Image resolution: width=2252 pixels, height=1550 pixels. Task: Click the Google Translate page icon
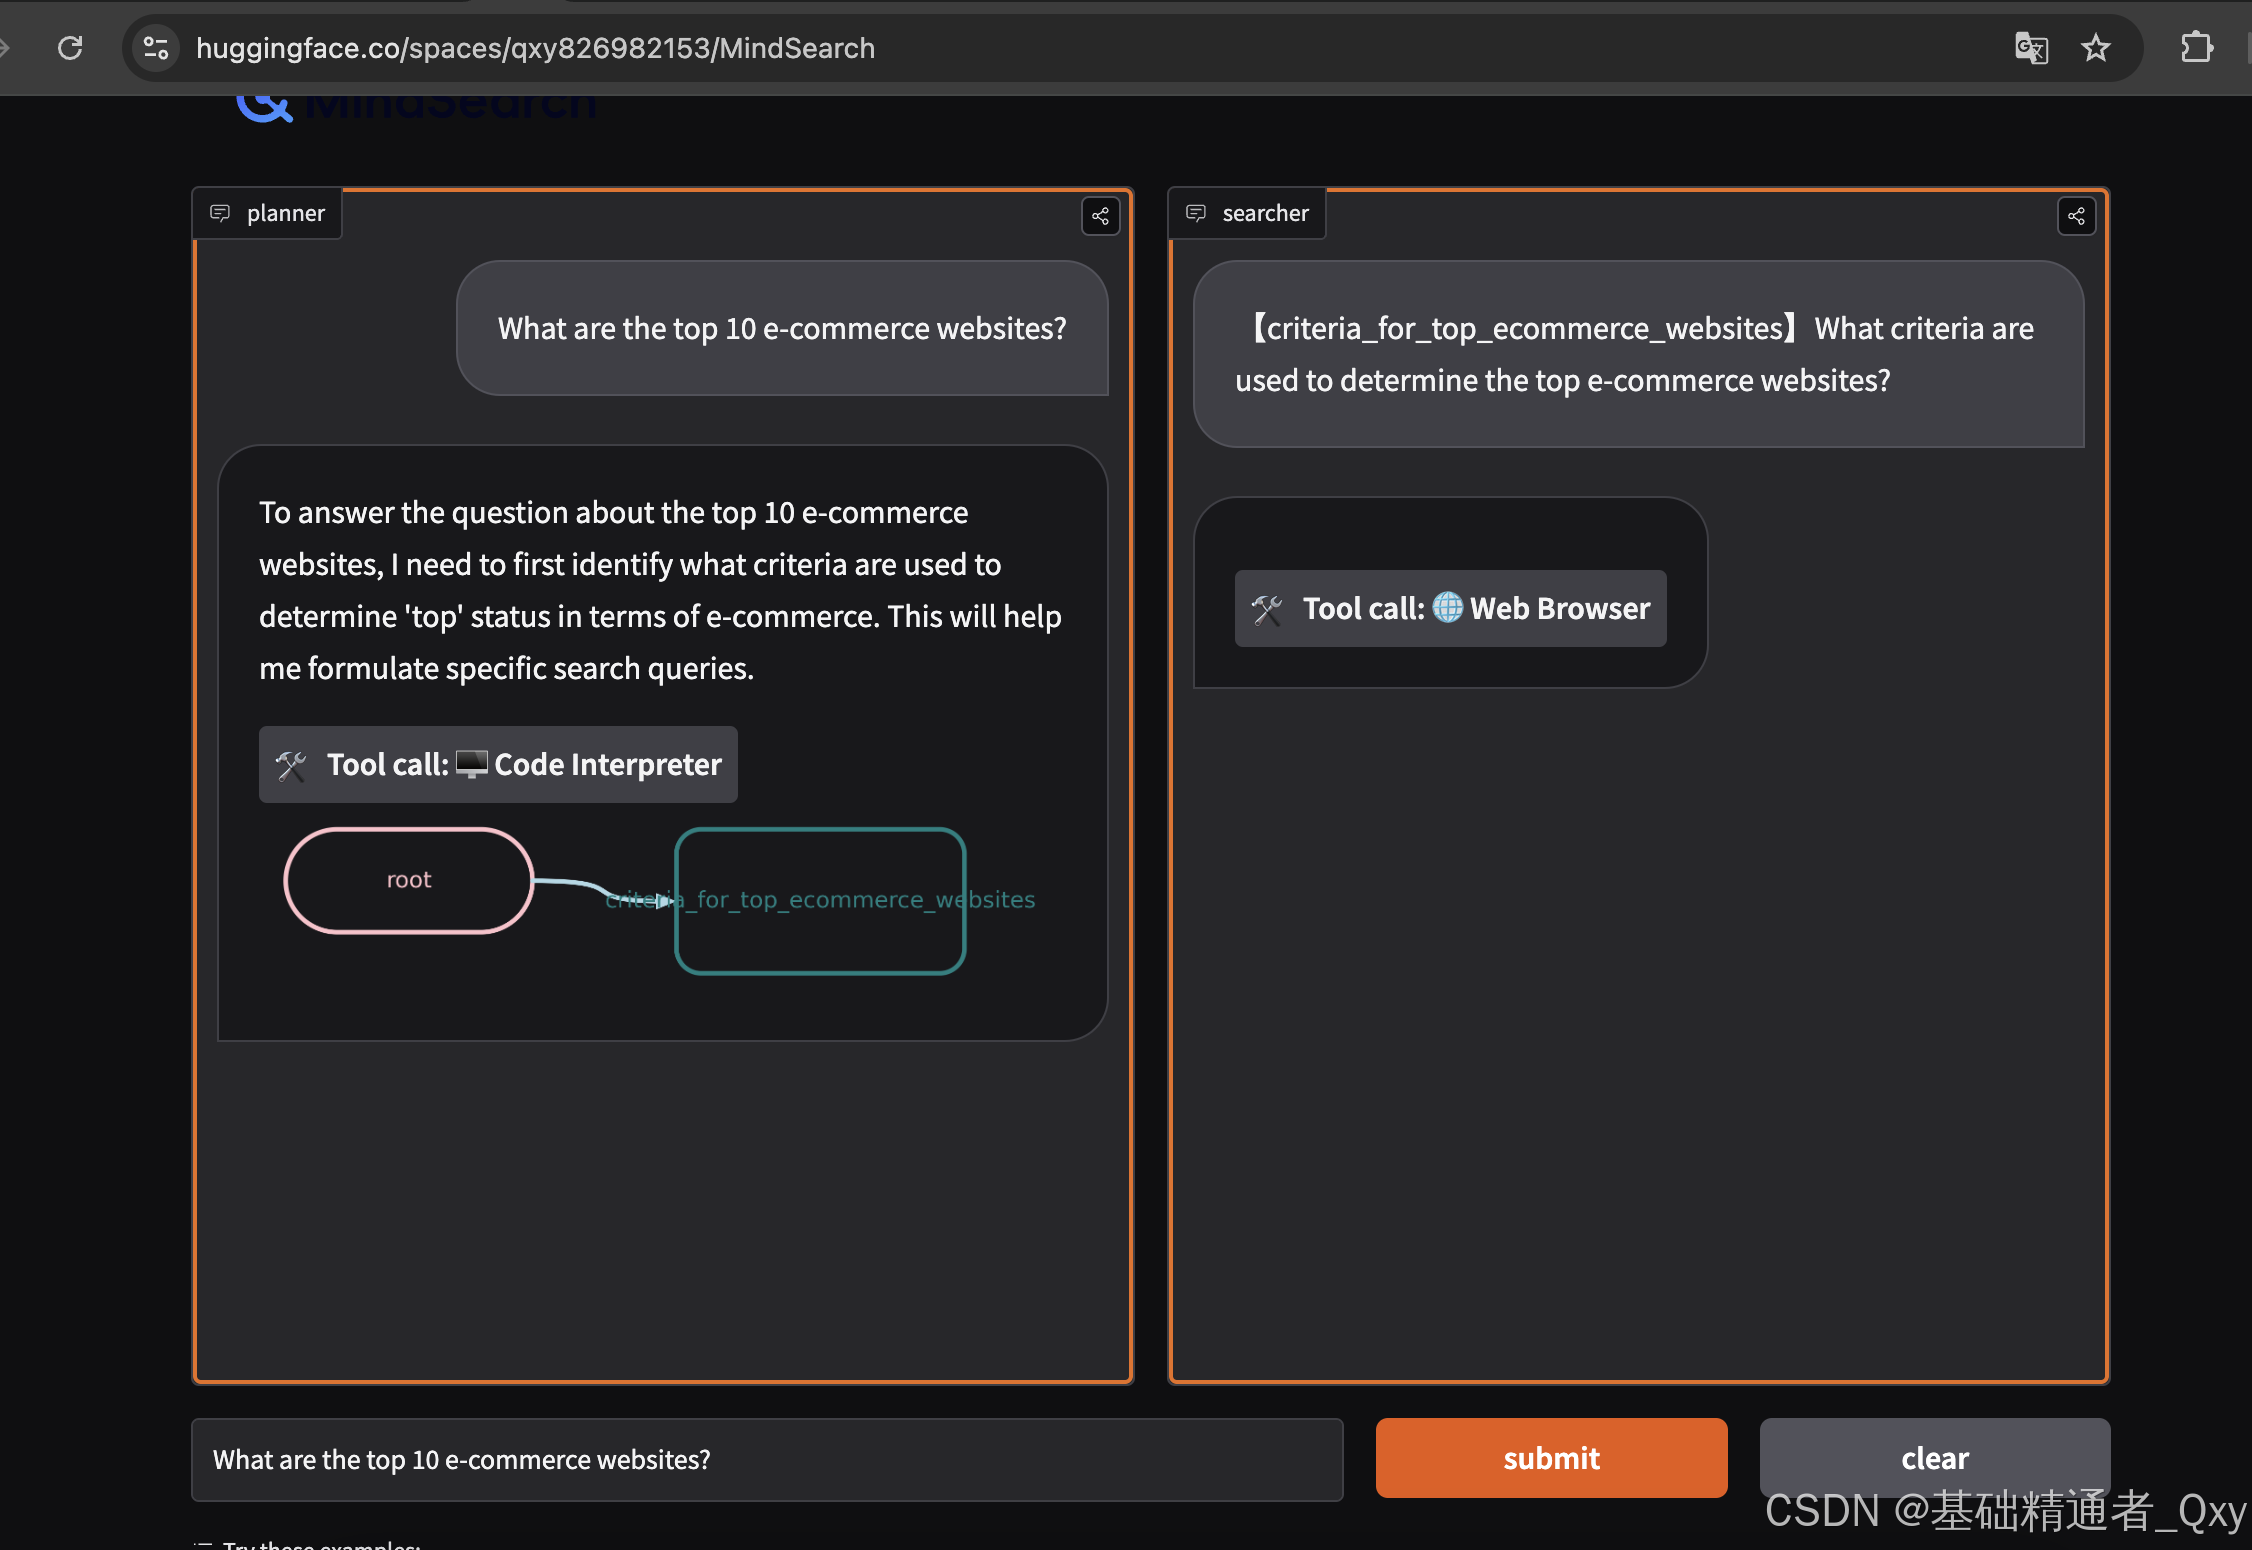(x=2031, y=48)
